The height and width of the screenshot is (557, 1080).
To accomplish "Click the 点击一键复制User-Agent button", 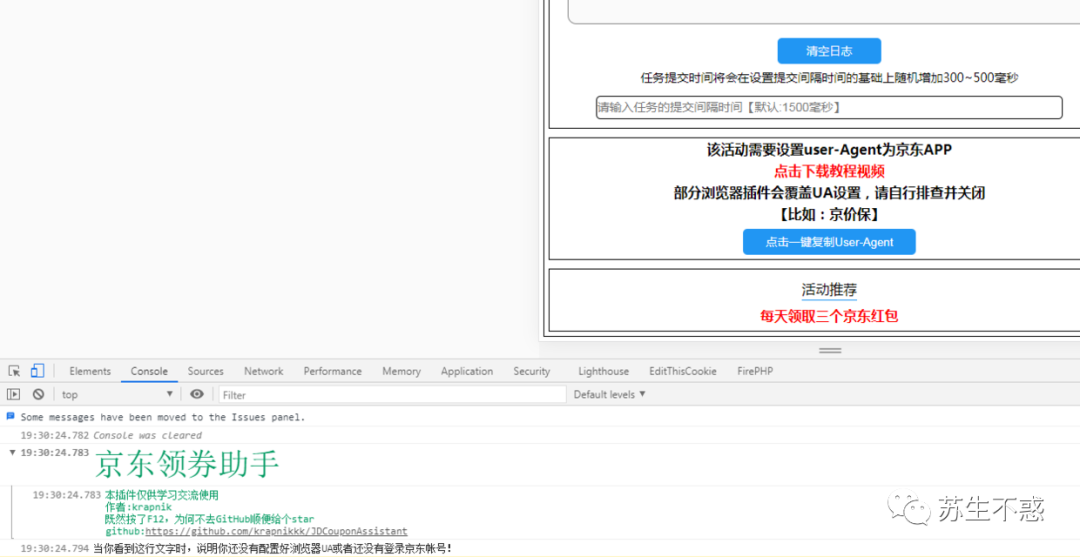I will coord(829,242).
